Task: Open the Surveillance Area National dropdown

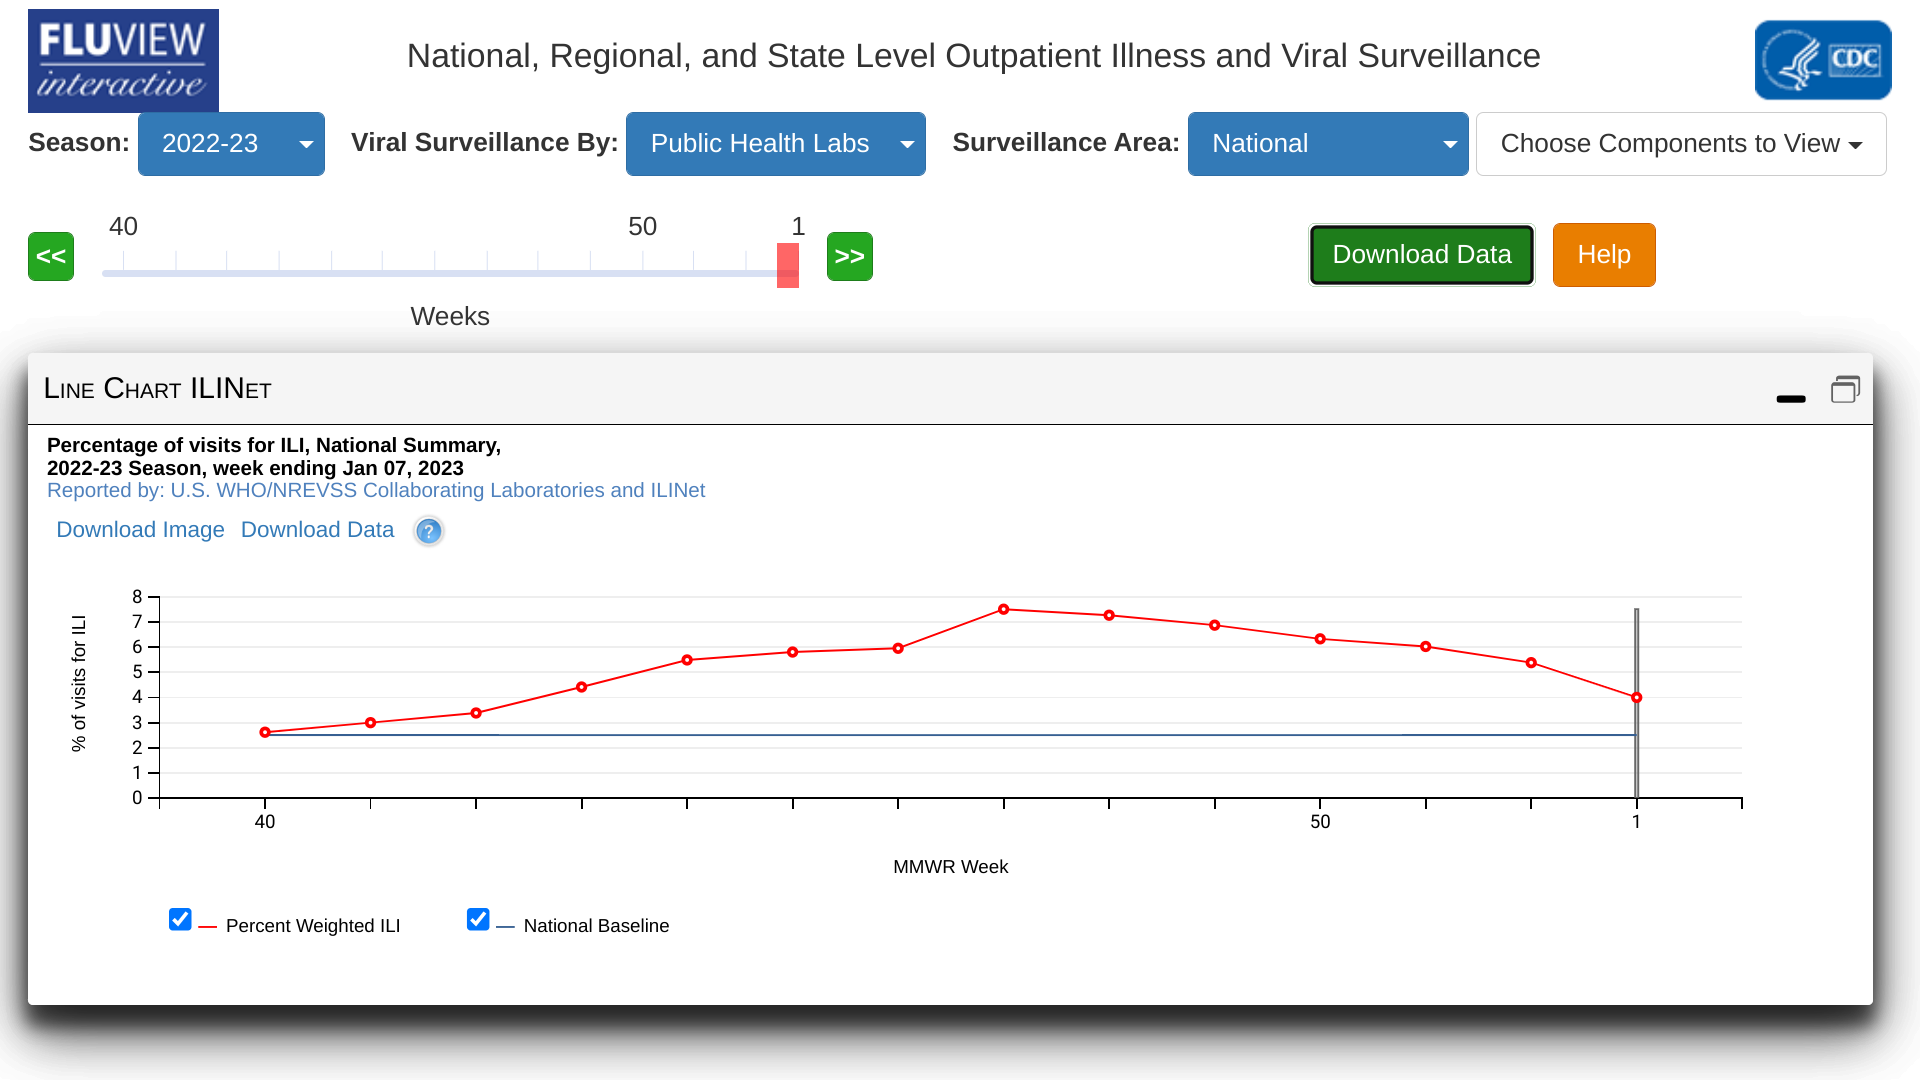Action: click(1327, 144)
